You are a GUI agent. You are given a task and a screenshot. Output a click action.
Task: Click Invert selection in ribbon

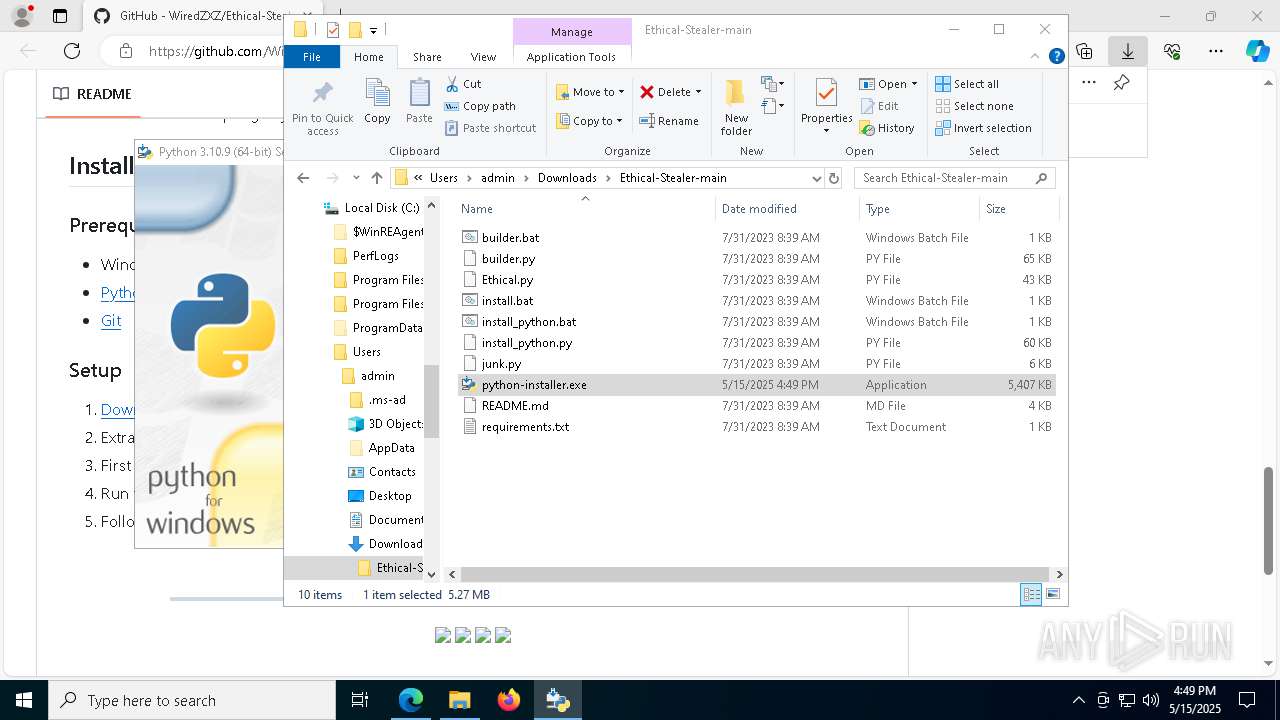983,128
